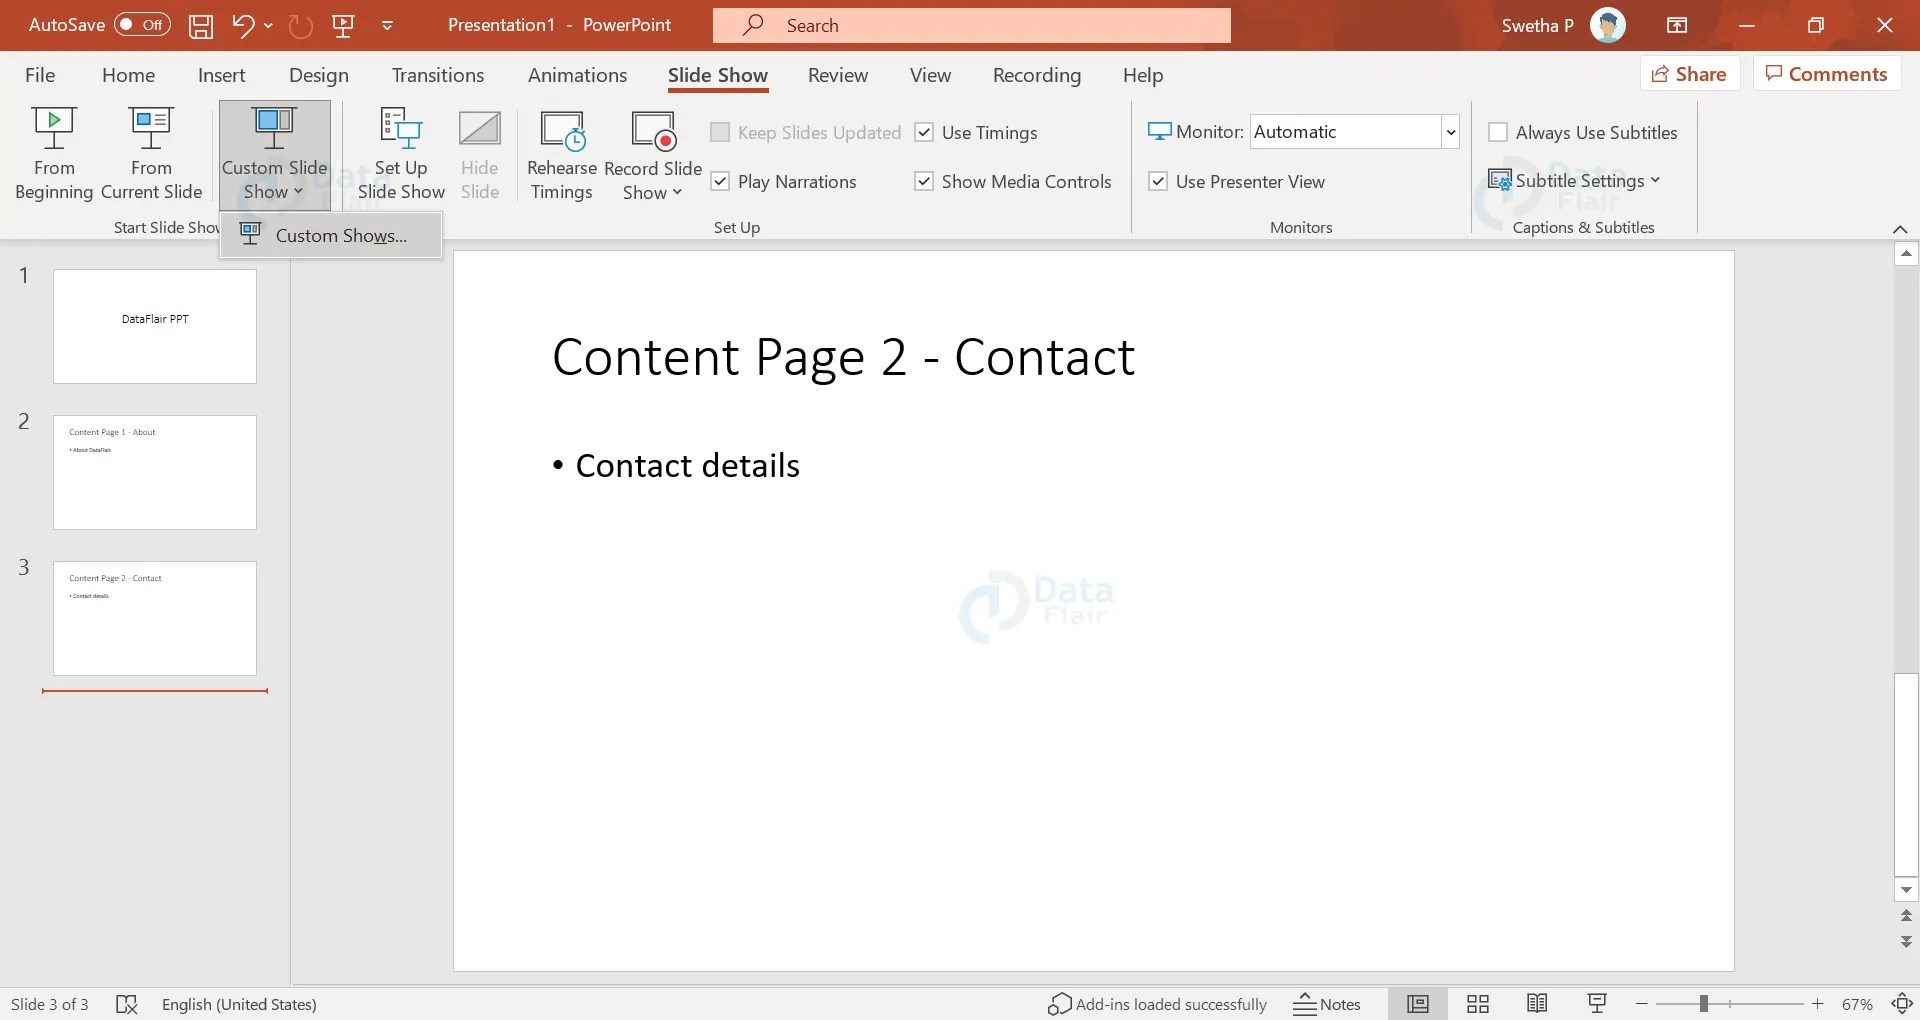Click the vertical scrollbar down arrow
Image resolution: width=1920 pixels, height=1020 pixels.
pyautogui.click(x=1906, y=890)
